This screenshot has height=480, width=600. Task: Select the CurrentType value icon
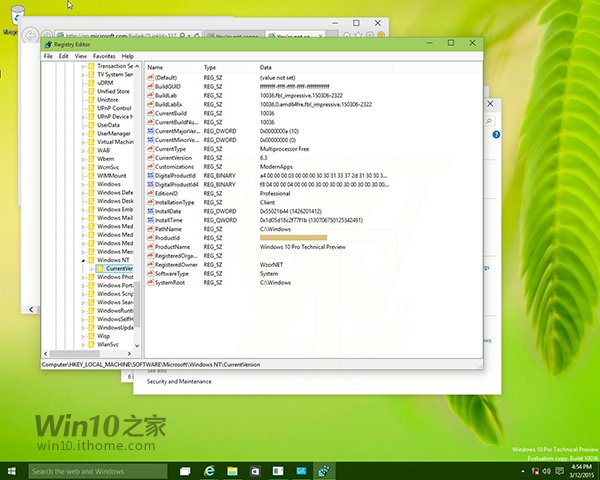pyautogui.click(x=150, y=149)
